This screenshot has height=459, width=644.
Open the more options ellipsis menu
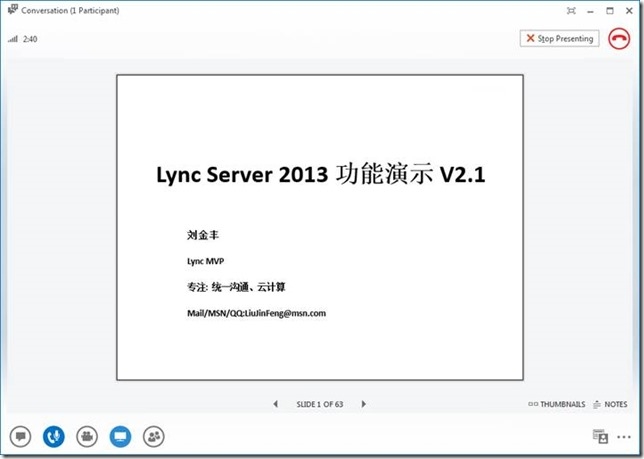(624, 437)
